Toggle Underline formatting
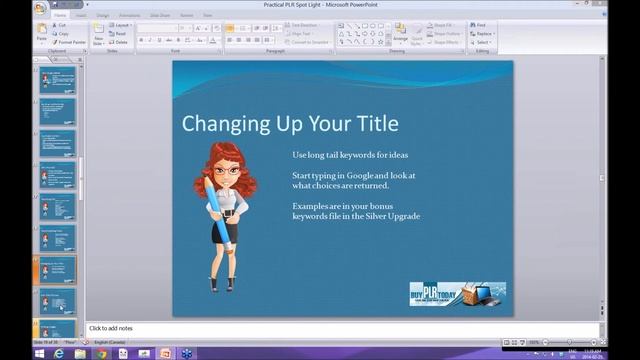The image size is (640, 360). pyautogui.click(x=159, y=40)
